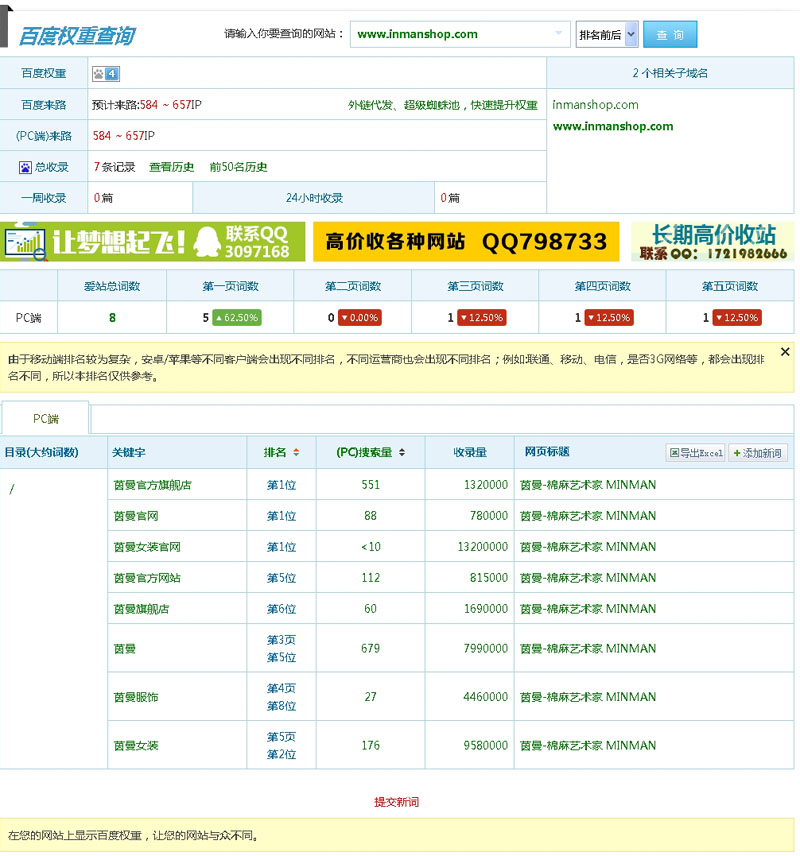This screenshot has height=856, width=800.
Task: Click the 提交新词 link
Action: [396, 802]
